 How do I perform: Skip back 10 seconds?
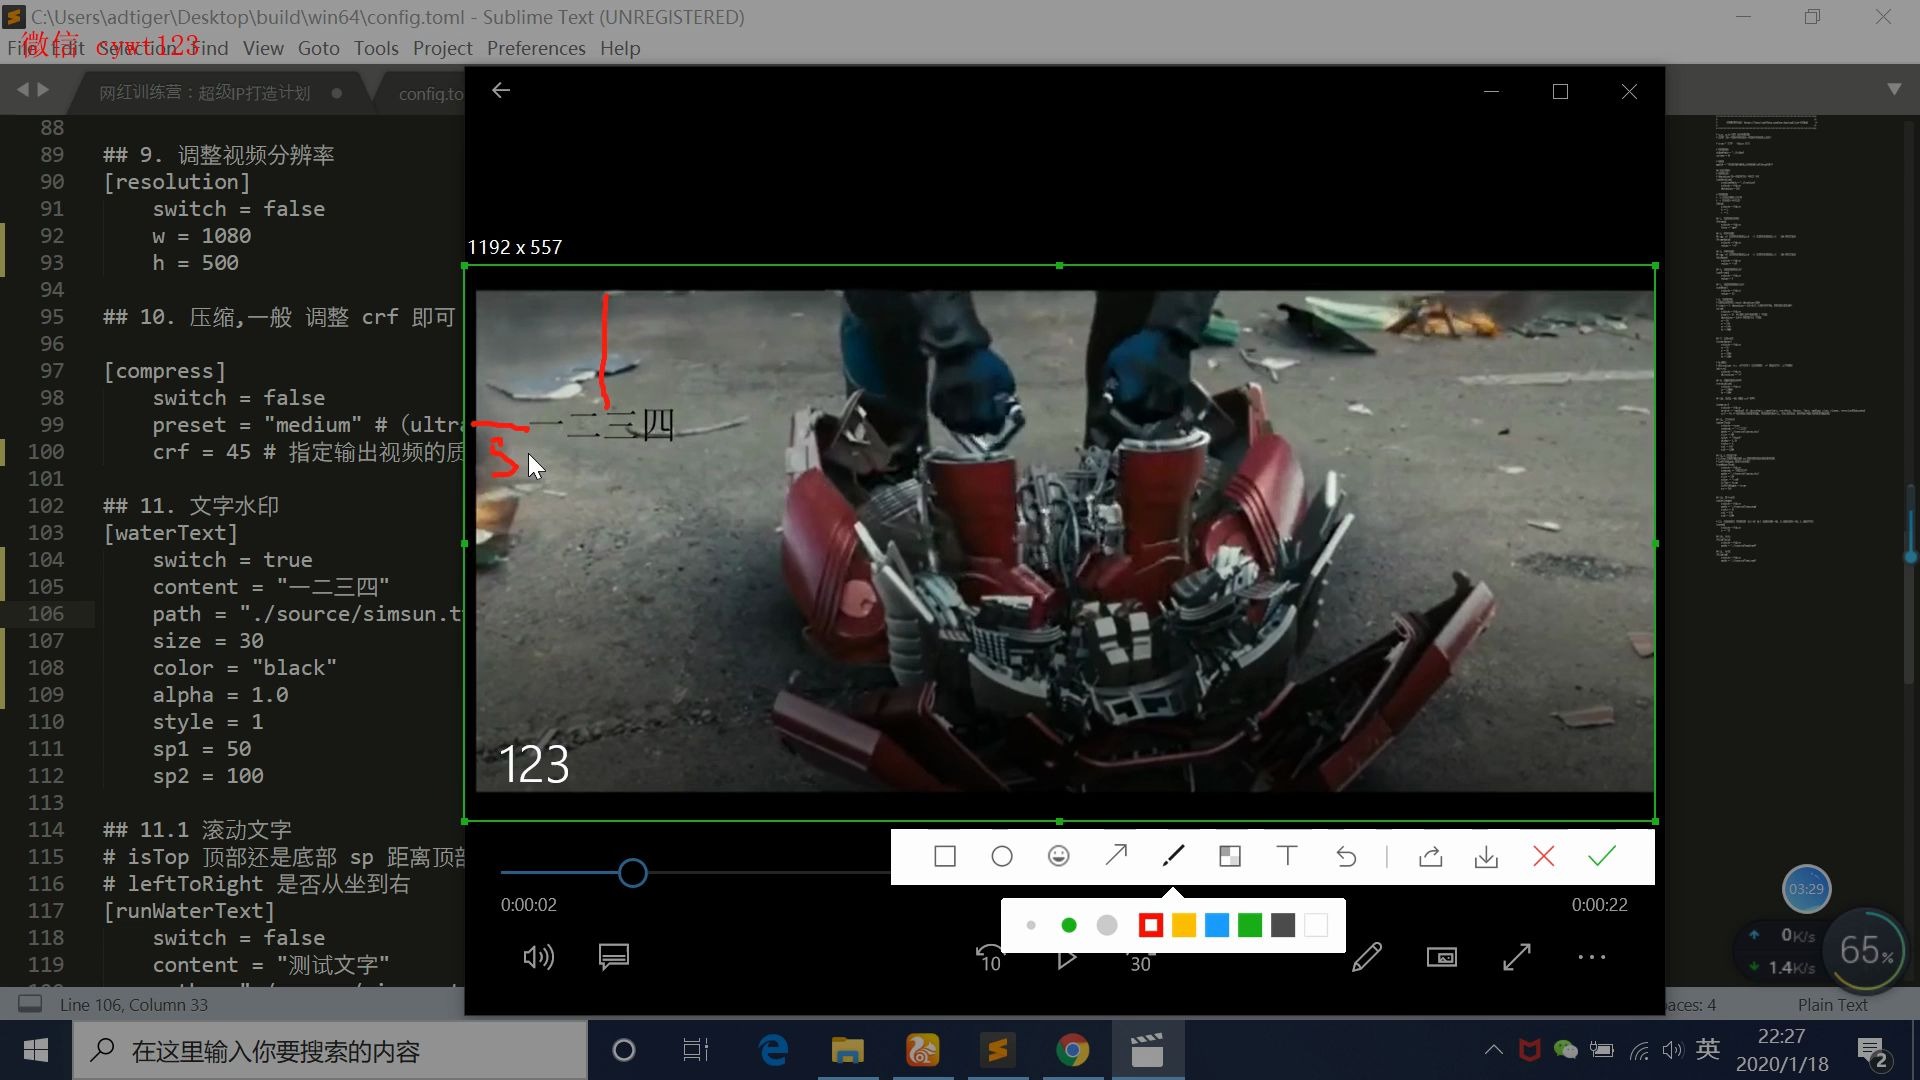[989, 958]
